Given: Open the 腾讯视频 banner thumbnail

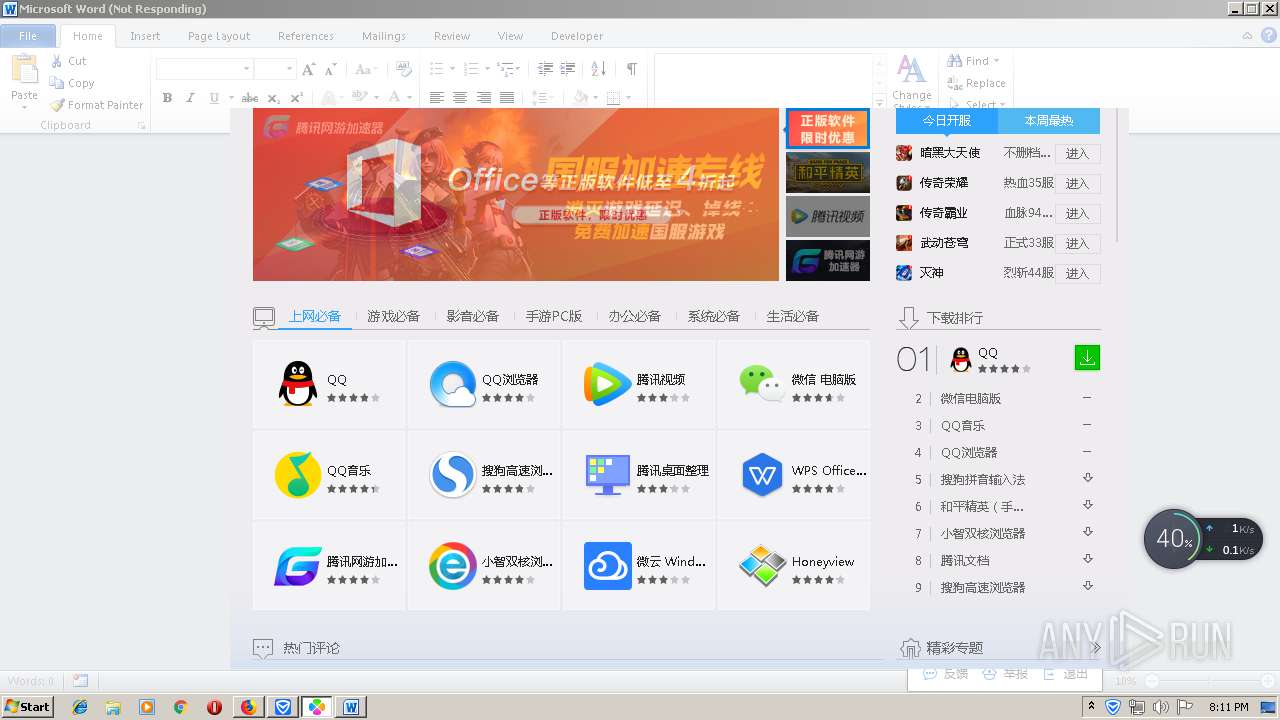Looking at the screenshot, I should pos(827,216).
